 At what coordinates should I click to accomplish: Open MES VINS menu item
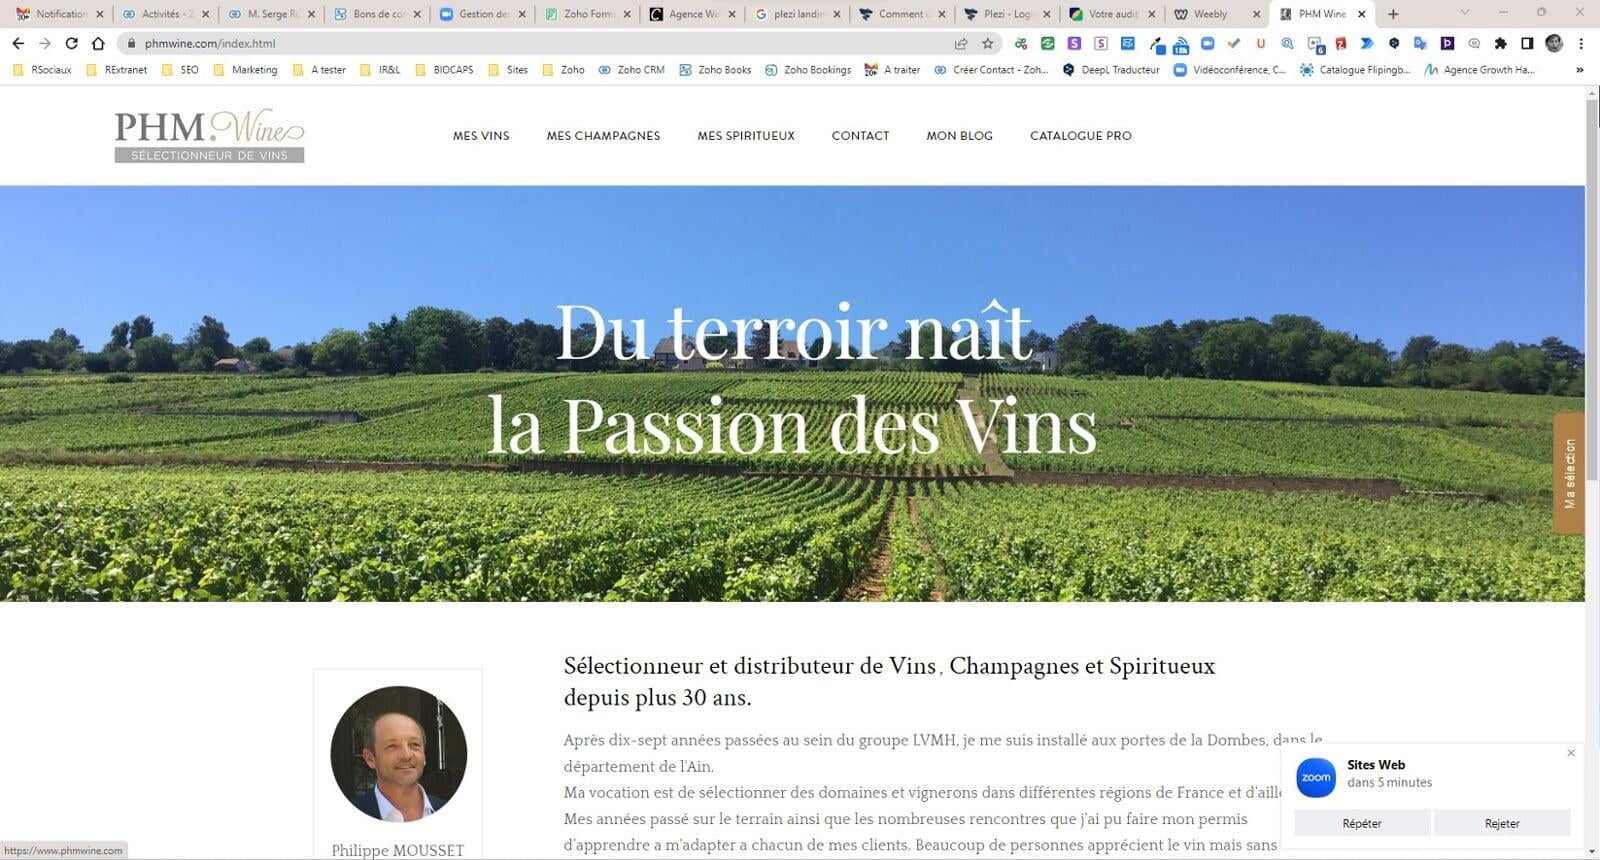pyautogui.click(x=481, y=136)
